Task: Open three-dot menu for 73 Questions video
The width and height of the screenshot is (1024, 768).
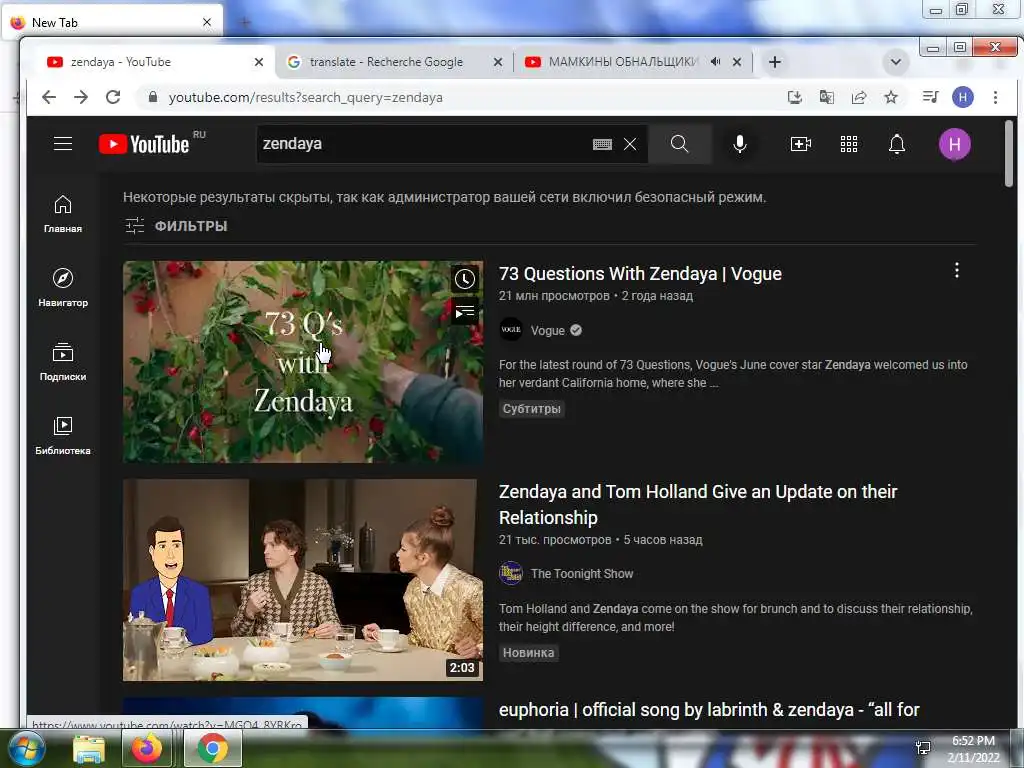Action: 957,270
